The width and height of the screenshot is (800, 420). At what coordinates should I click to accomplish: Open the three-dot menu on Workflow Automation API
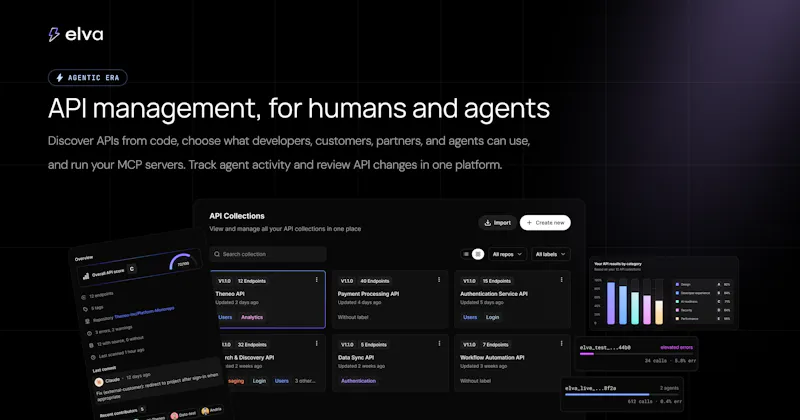[561, 343]
